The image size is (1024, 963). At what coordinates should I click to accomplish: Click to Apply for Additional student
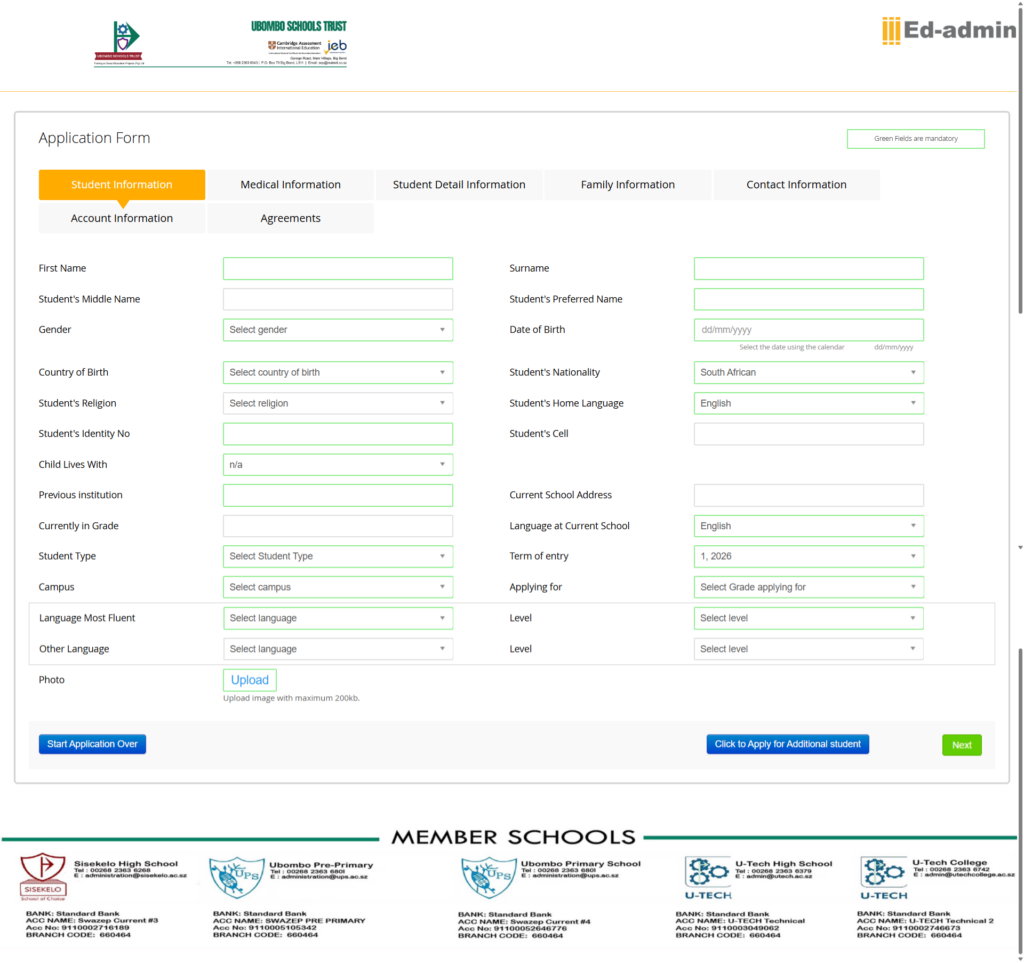[788, 744]
